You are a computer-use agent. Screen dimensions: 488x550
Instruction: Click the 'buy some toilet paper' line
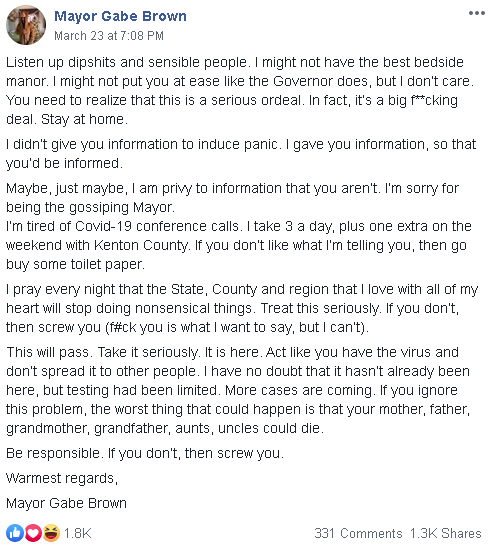coord(75,264)
